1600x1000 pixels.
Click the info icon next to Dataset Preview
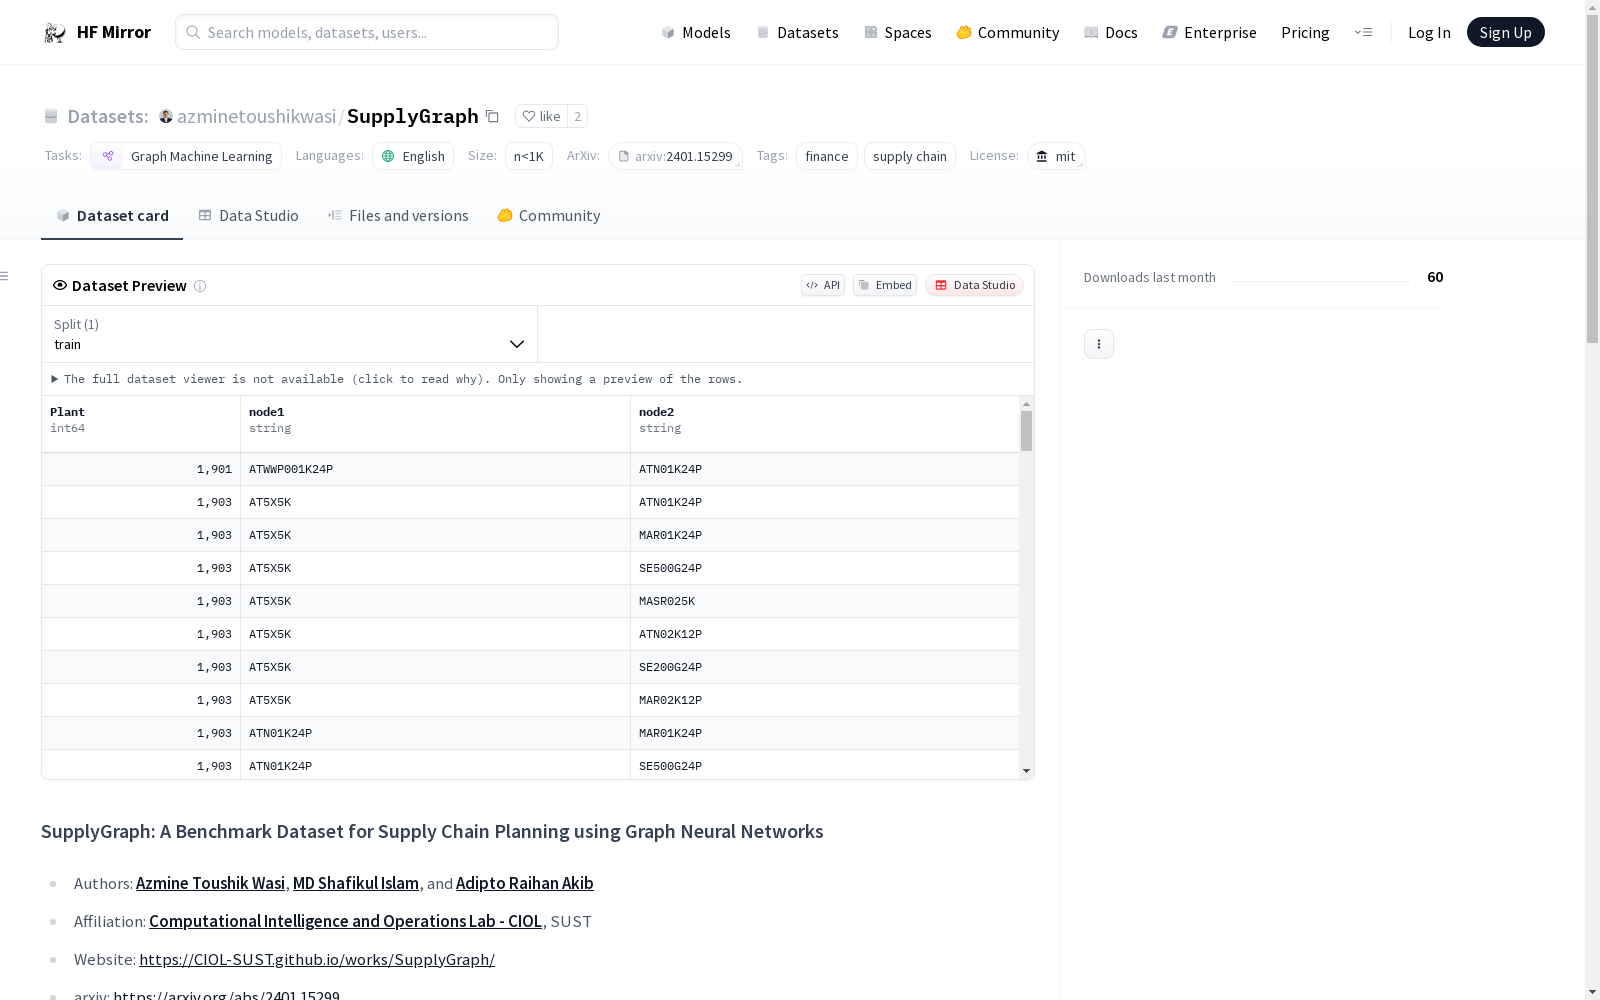(200, 286)
